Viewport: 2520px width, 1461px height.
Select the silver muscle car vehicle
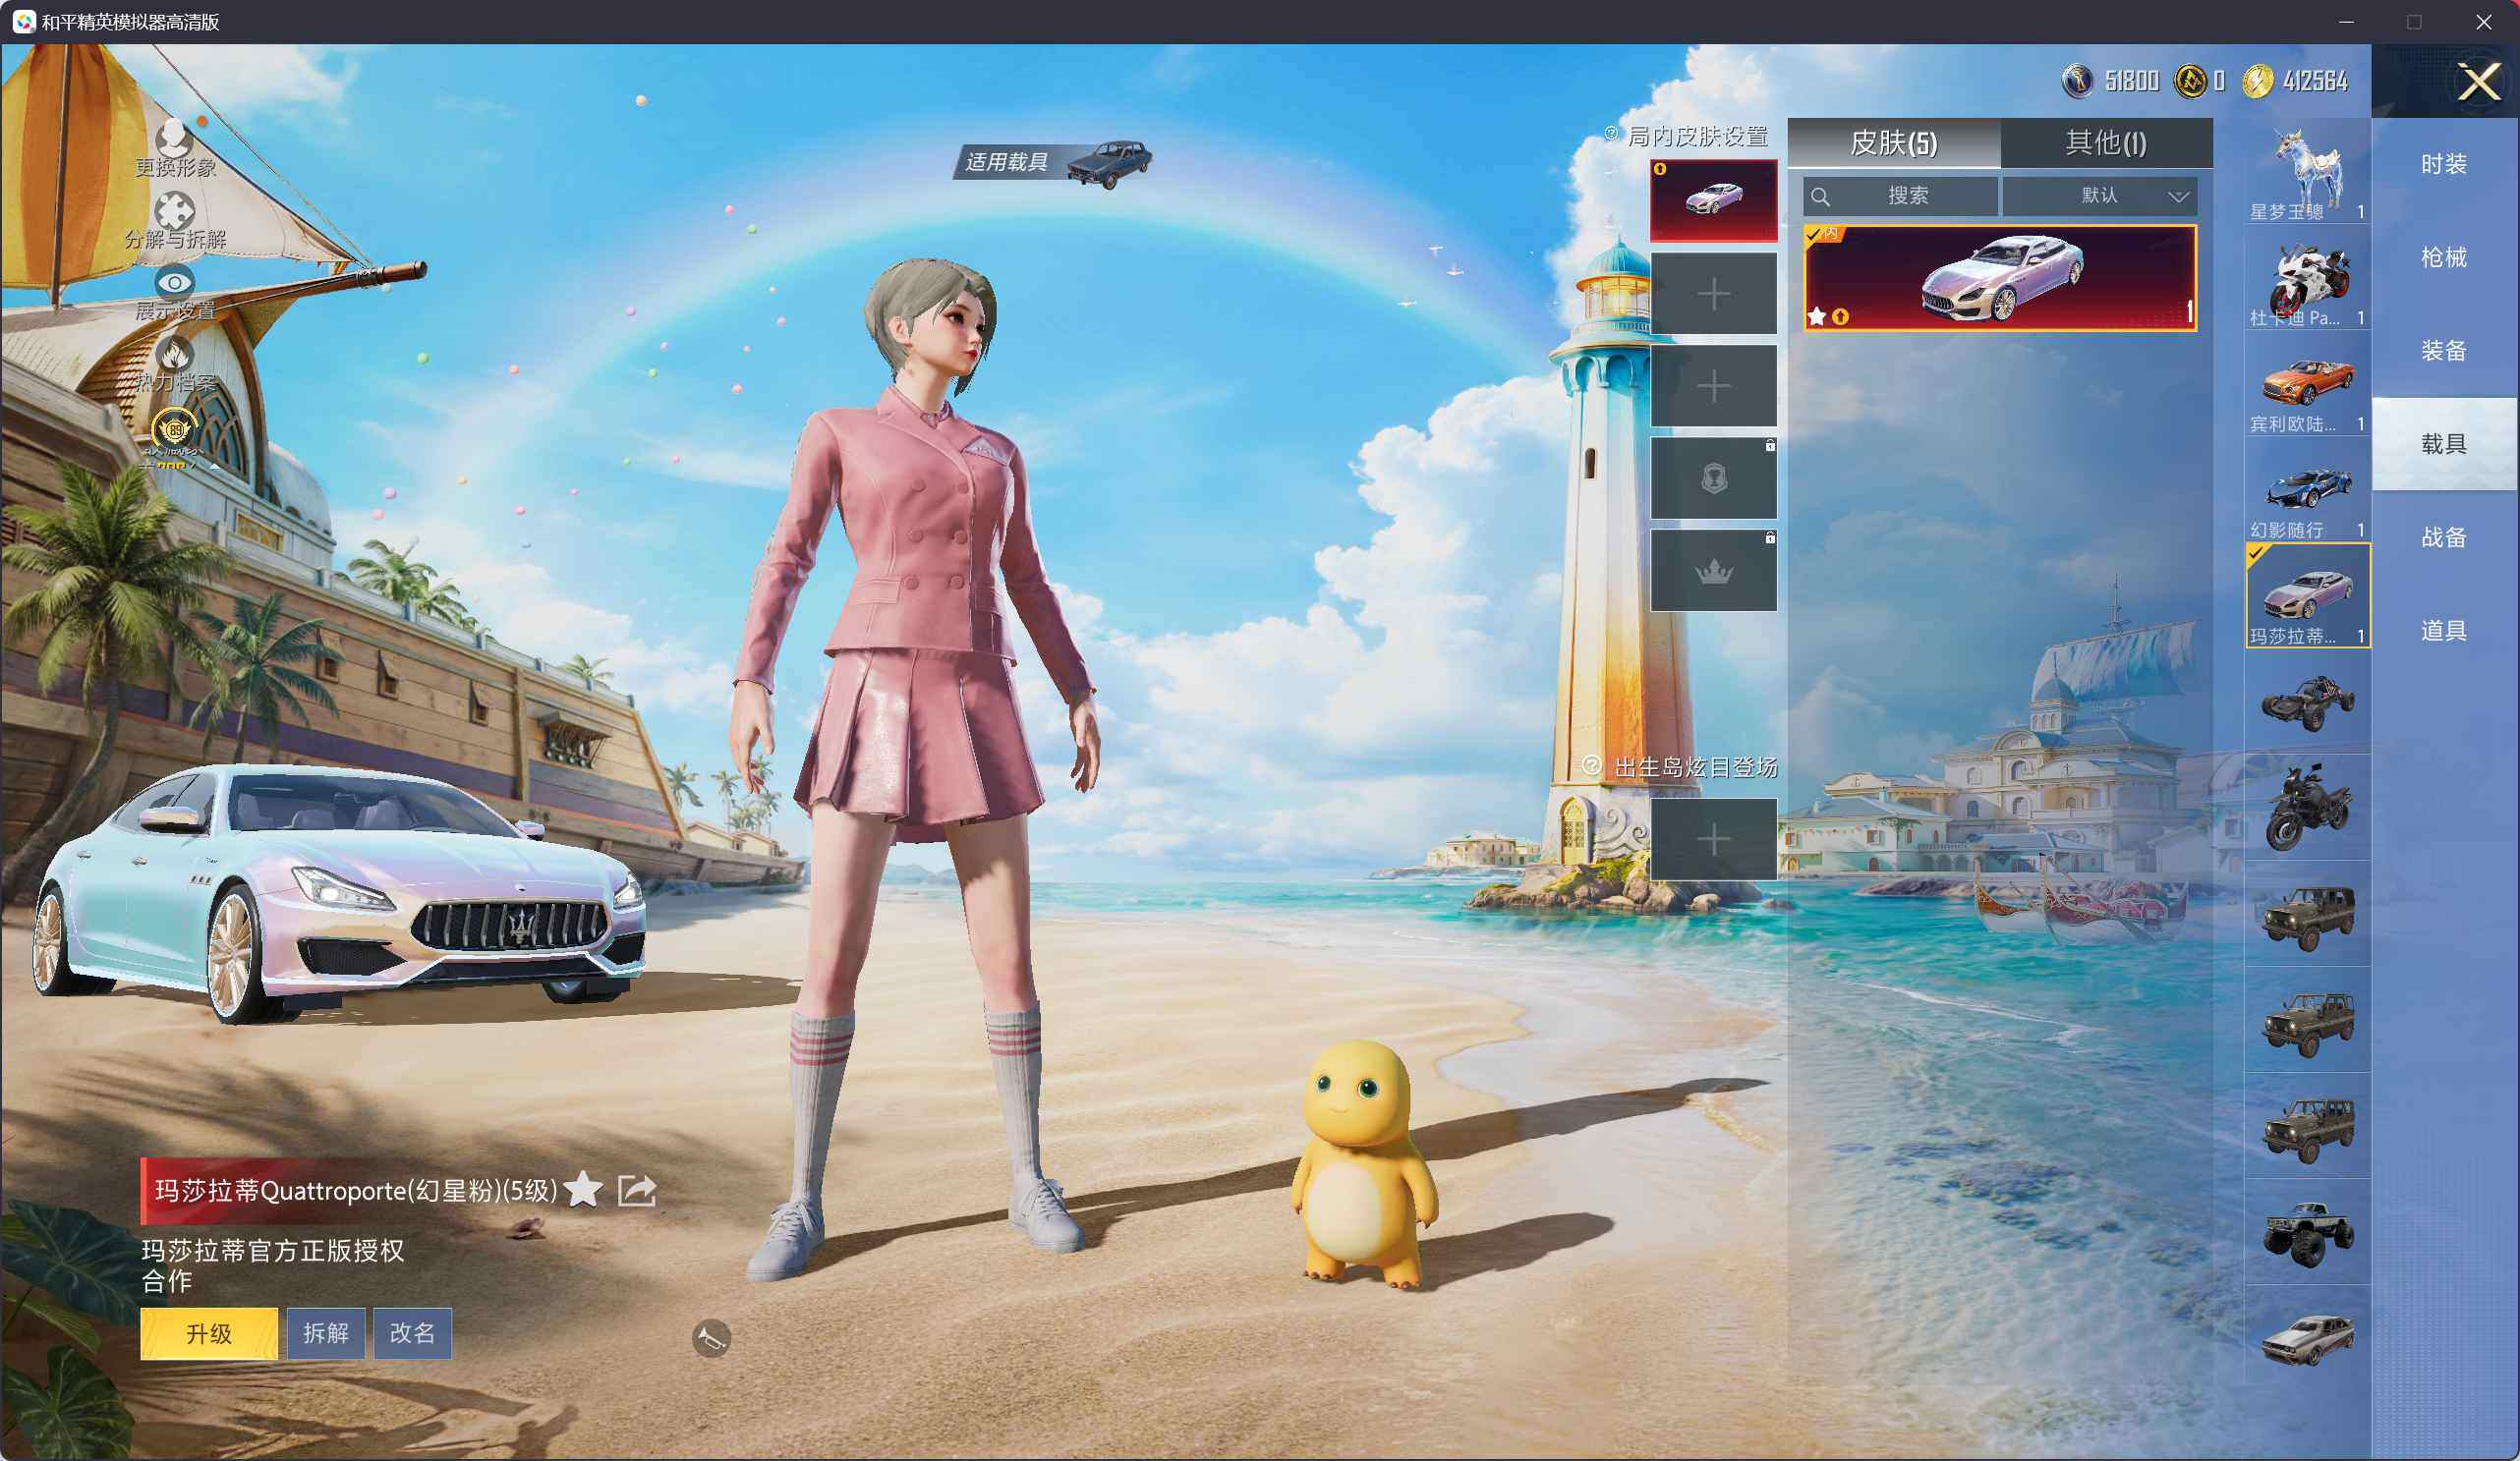click(x=2307, y=1339)
